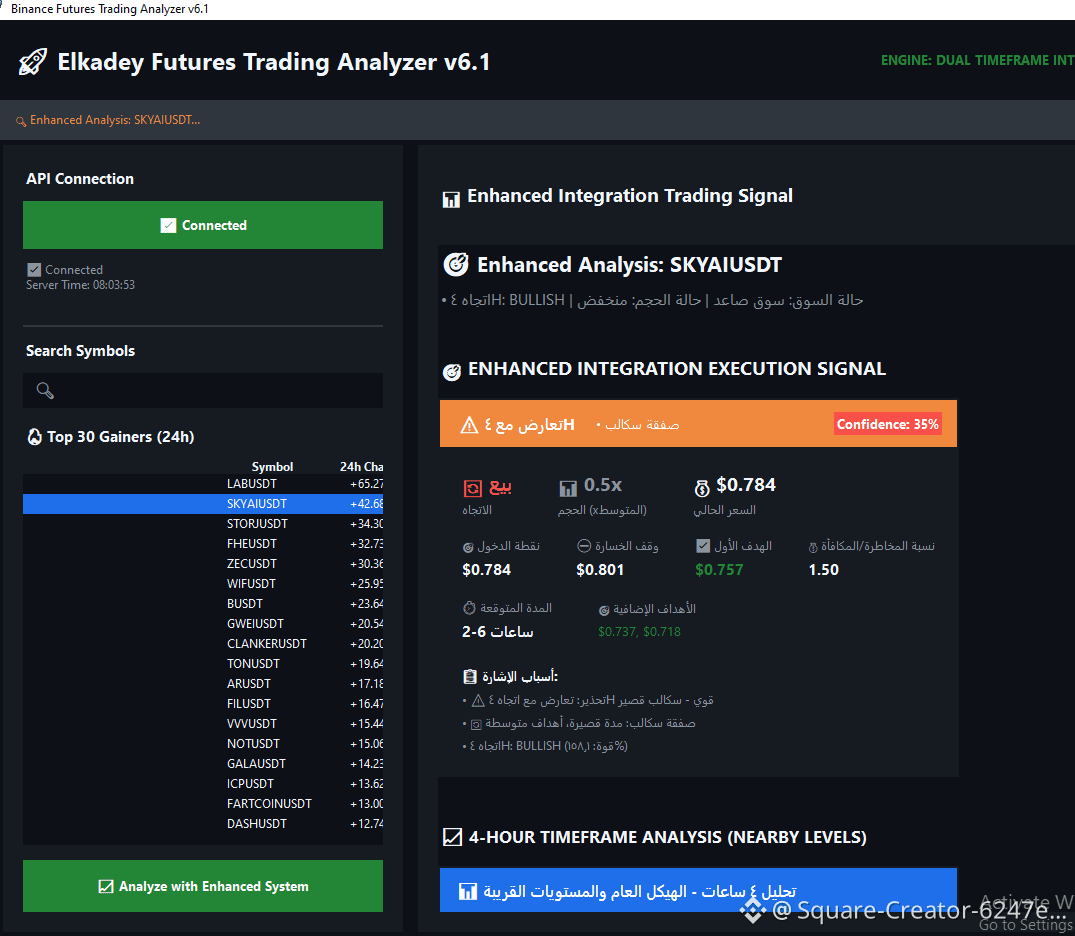Select WIFUSDT in the gainers list
This screenshot has height=936, width=1075.
point(203,584)
